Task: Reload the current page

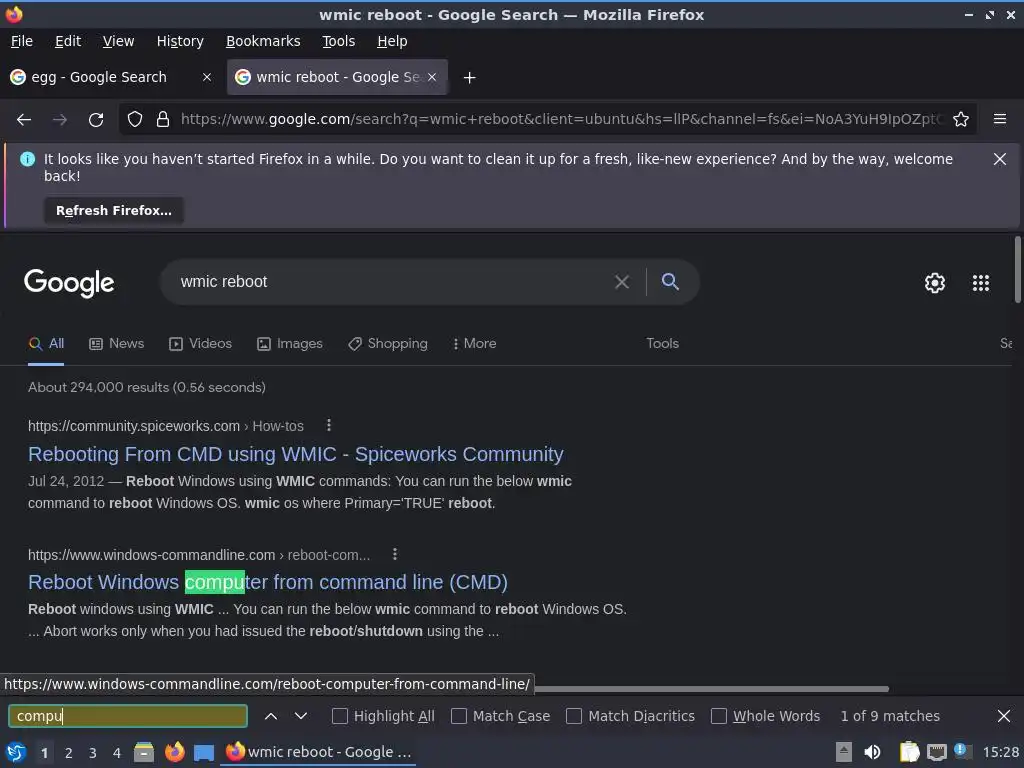Action: (x=96, y=120)
